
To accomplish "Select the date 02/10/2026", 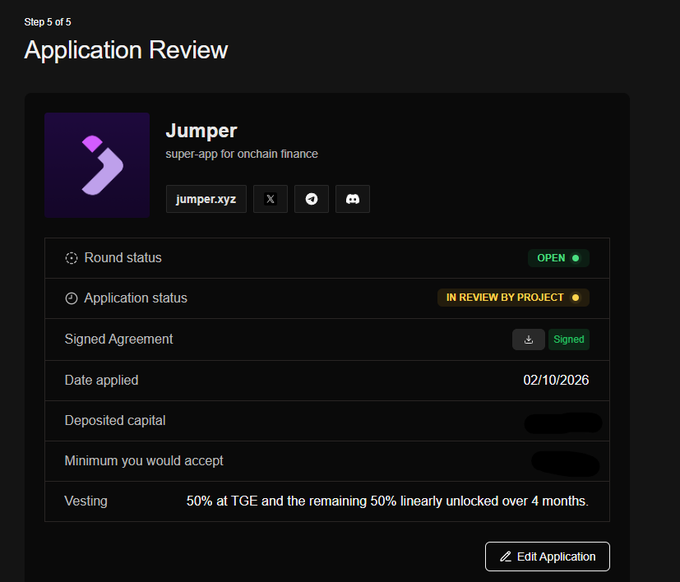I will click(x=556, y=380).
